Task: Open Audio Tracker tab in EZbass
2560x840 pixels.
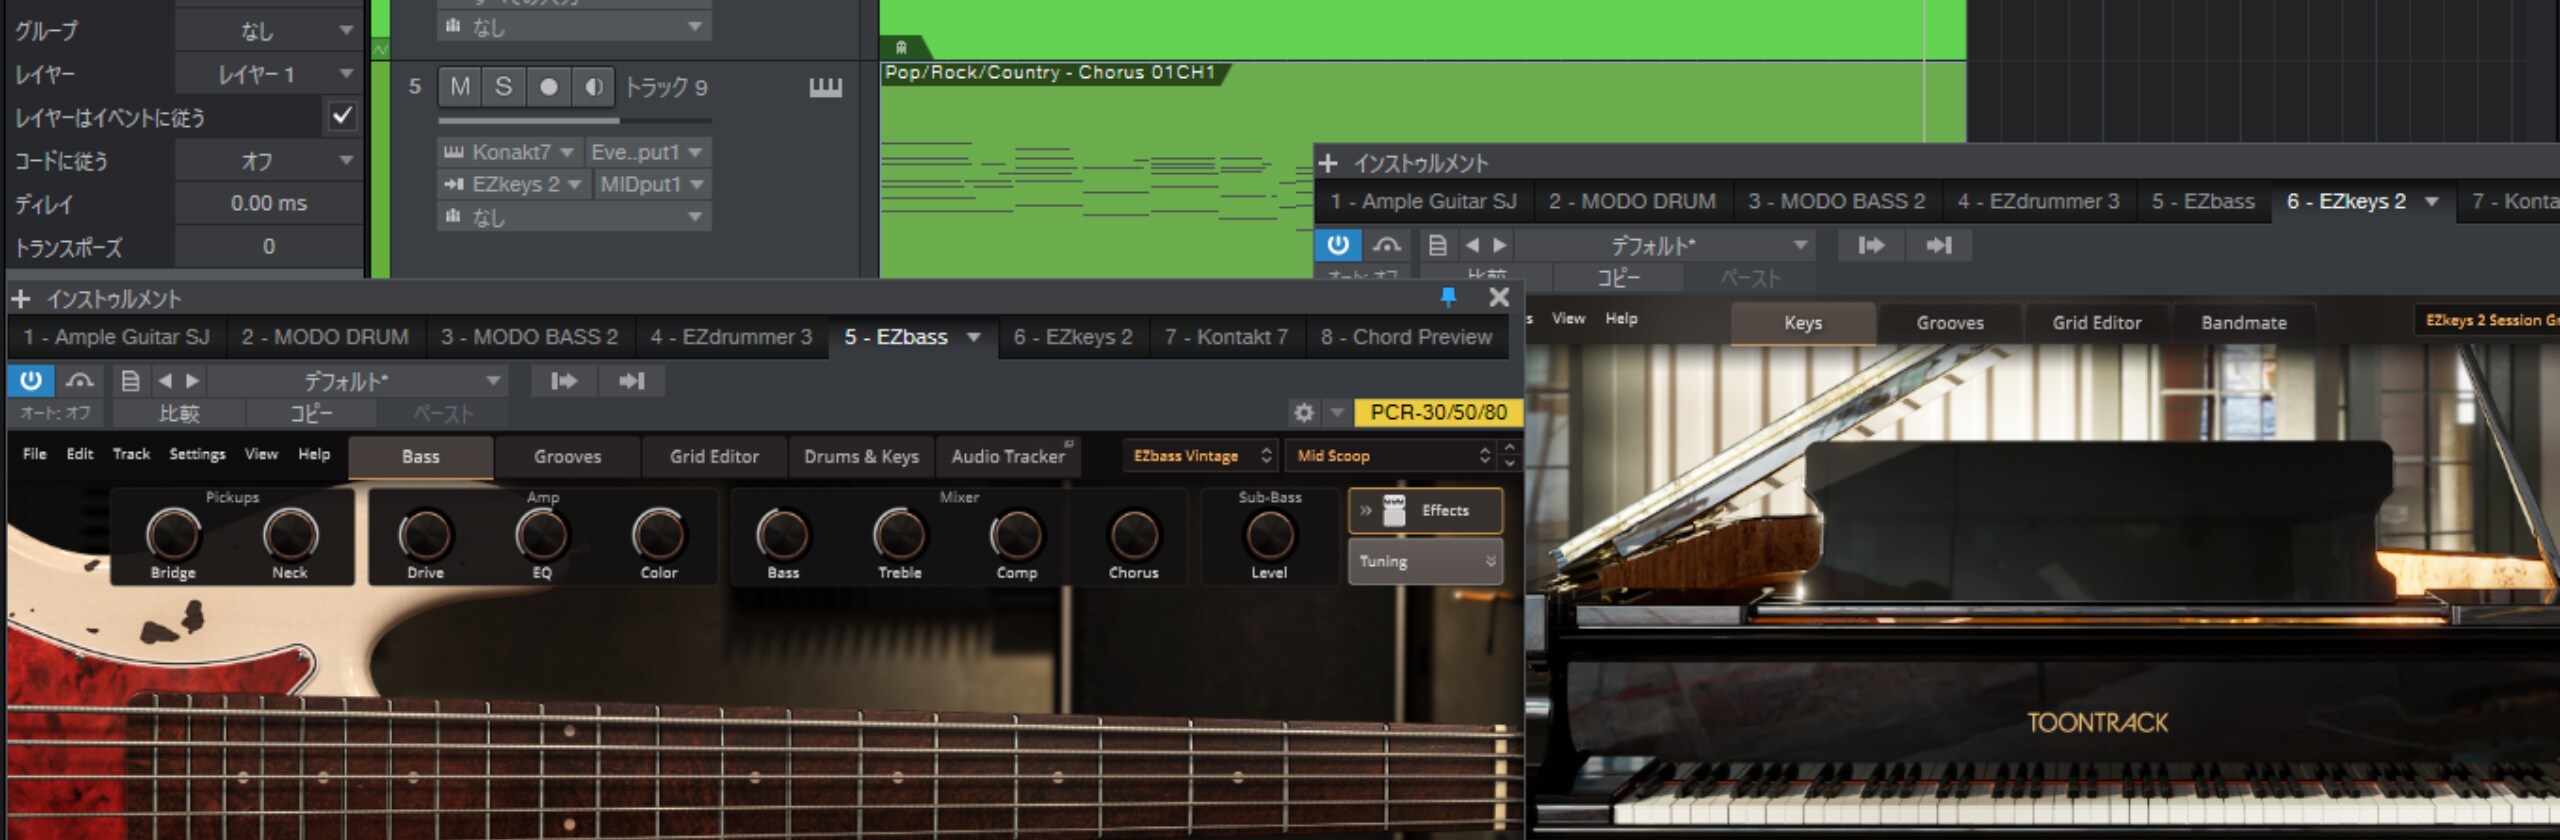Action: click(1008, 456)
